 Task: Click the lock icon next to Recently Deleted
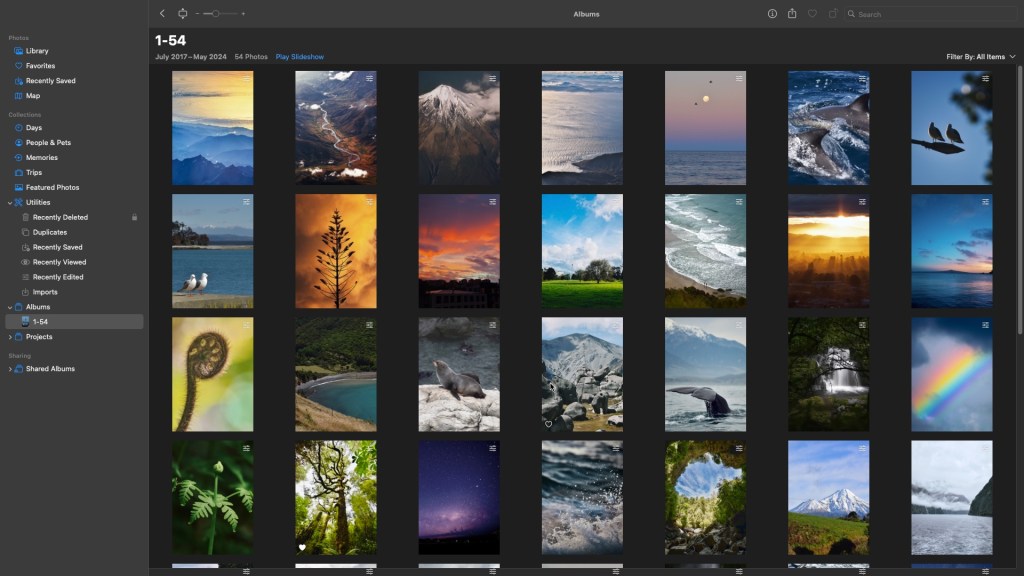pos(134,217)
